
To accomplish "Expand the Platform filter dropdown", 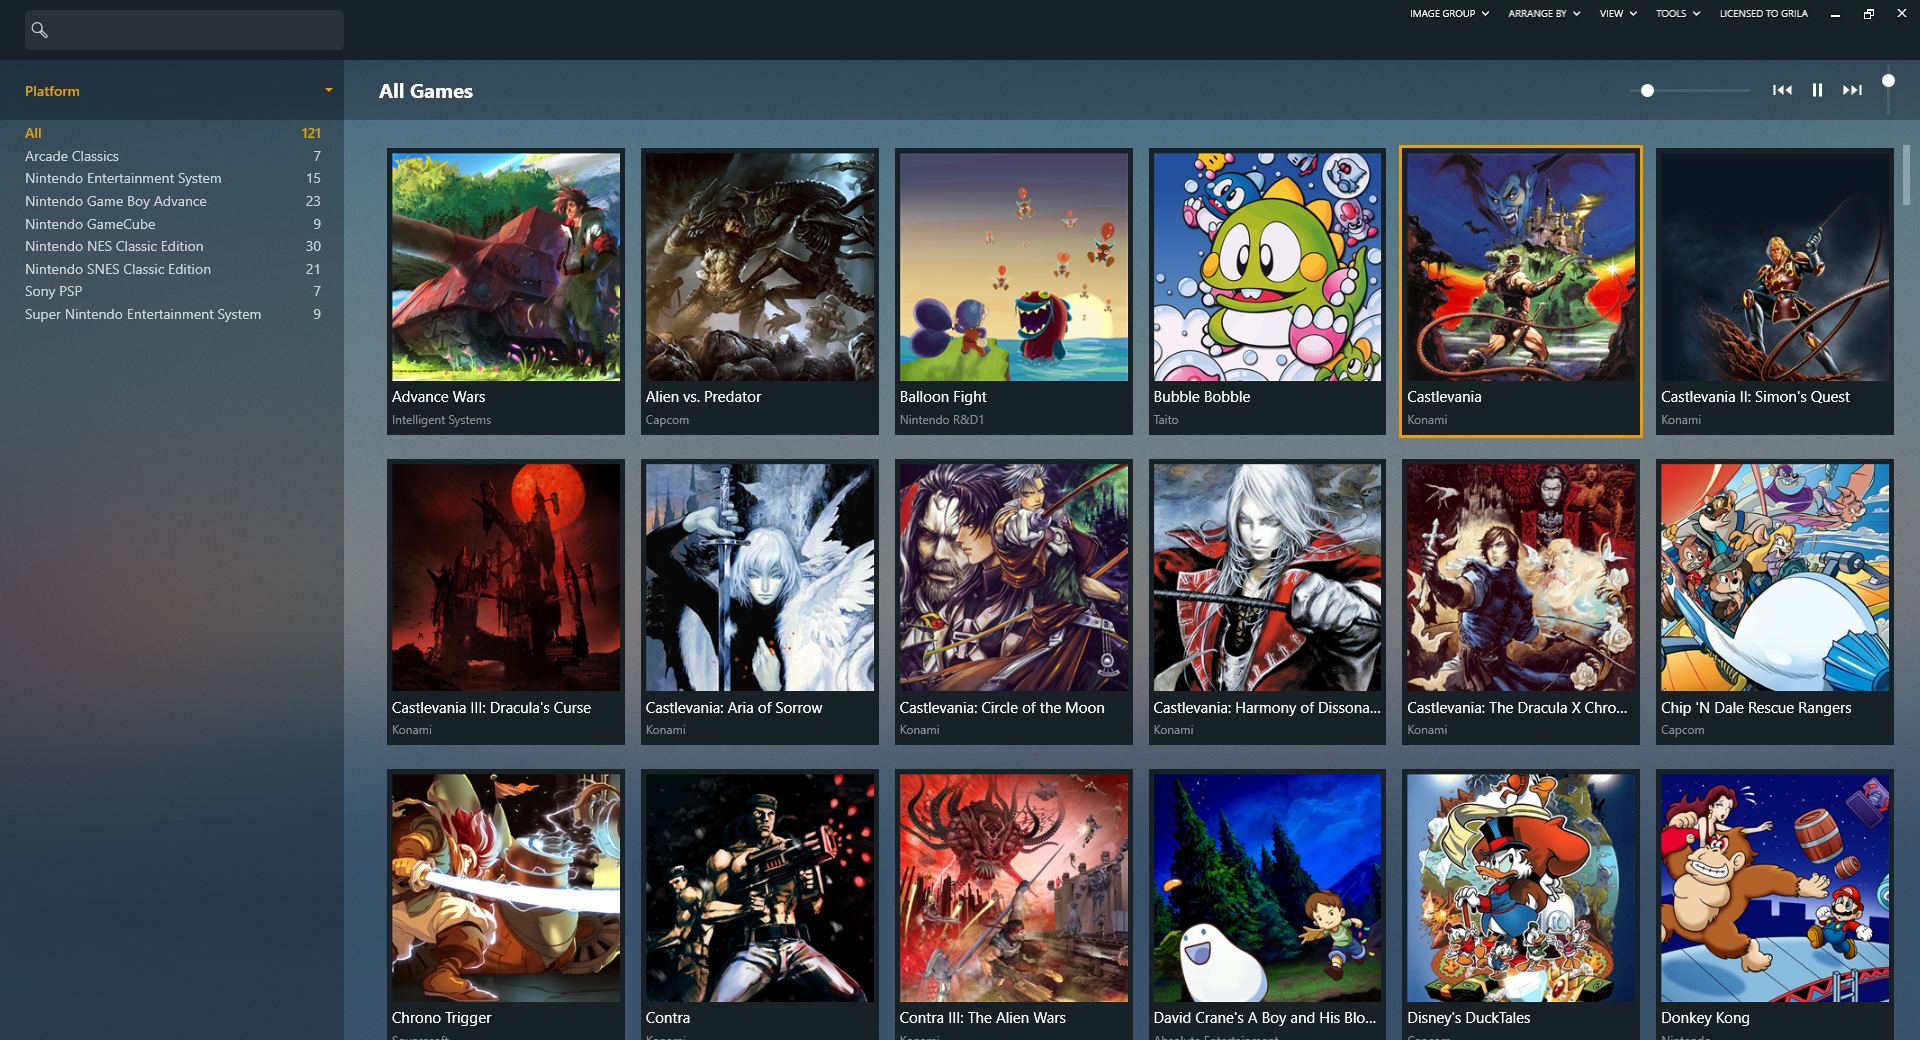I will click(x=328, y=90).
